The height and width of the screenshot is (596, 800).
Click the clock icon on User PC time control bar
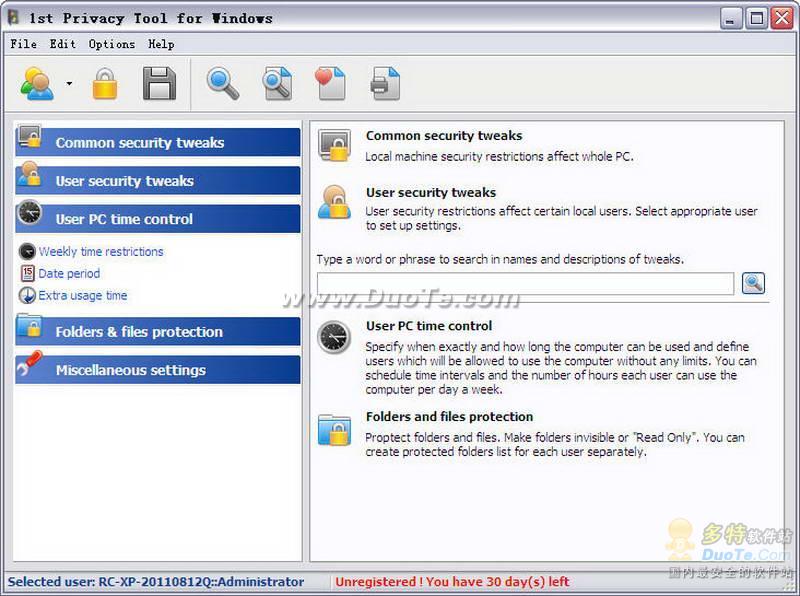pos(30,212)
